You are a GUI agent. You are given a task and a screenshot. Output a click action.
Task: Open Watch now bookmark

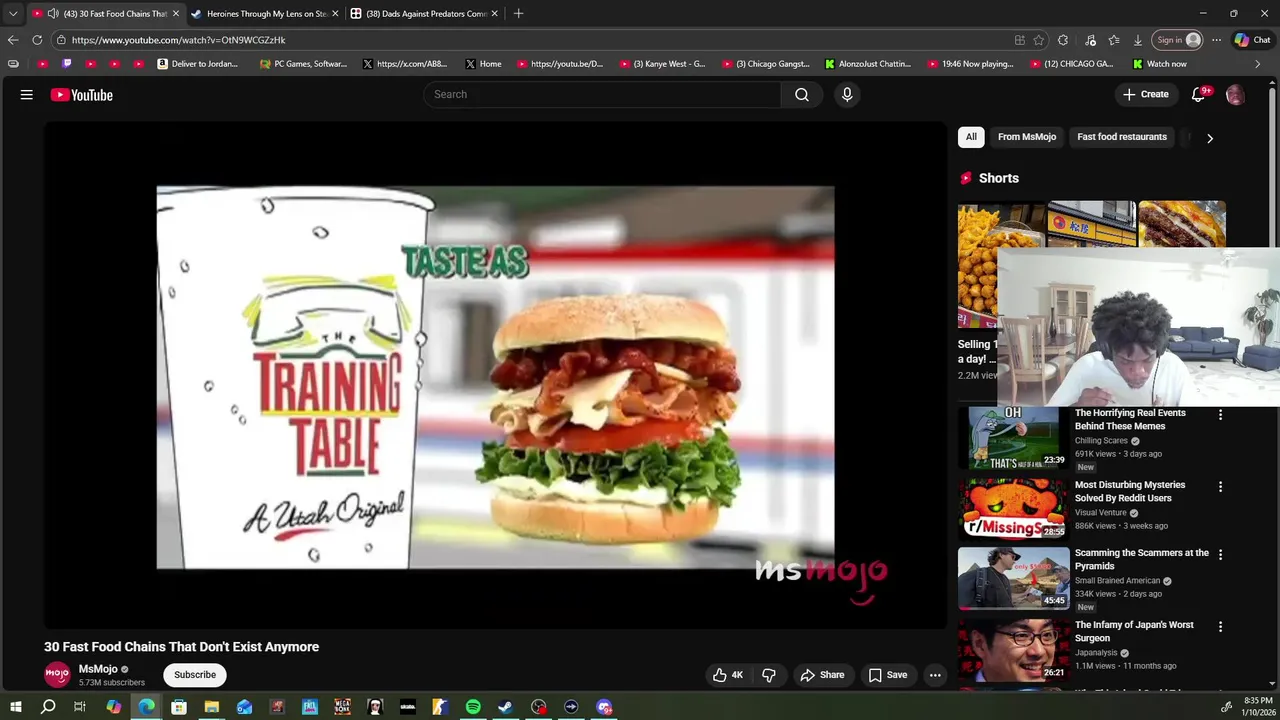[x=1159, y=64]
